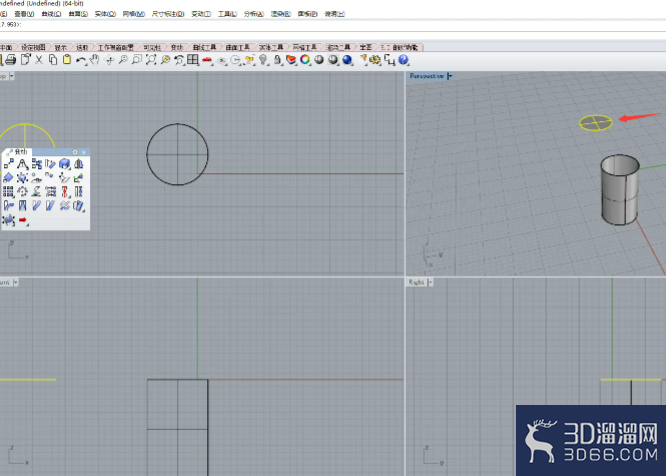Select the Rectangular Array tool
666x476 pixels.
8,192
